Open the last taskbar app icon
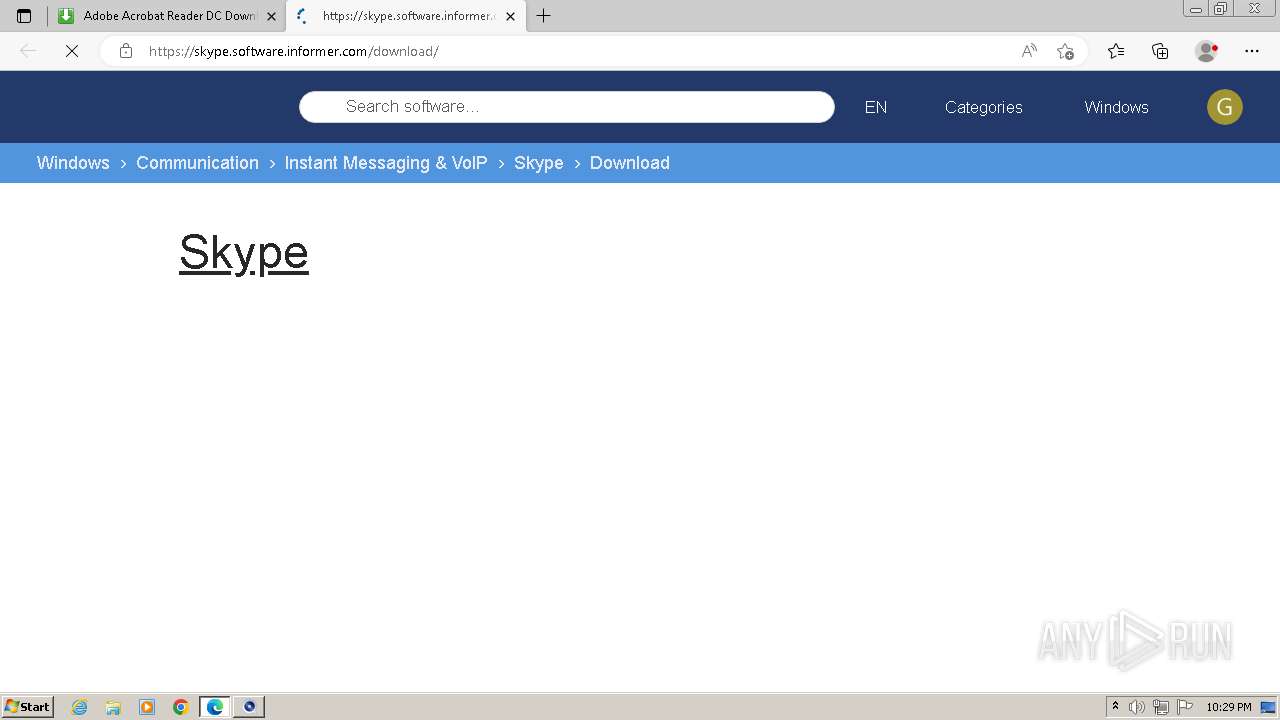 [x=249, y=707]
